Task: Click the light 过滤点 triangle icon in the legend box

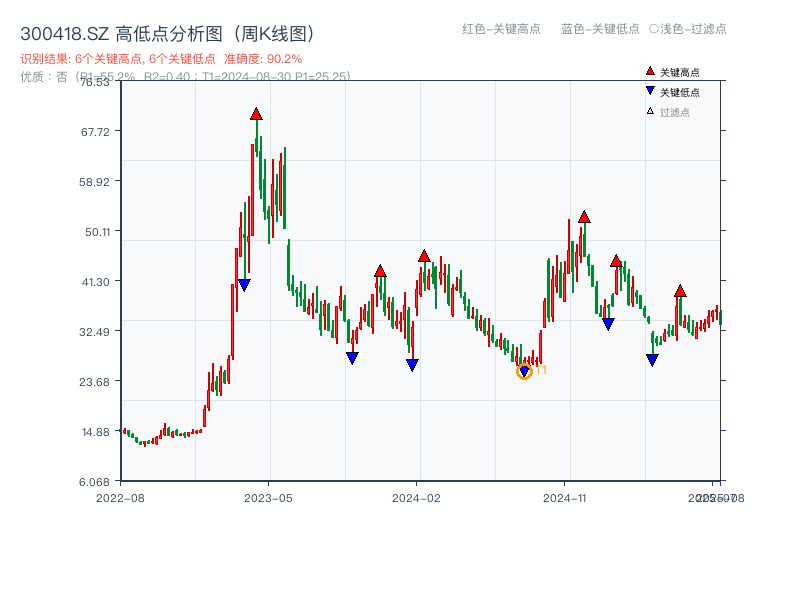Action: 650,111
